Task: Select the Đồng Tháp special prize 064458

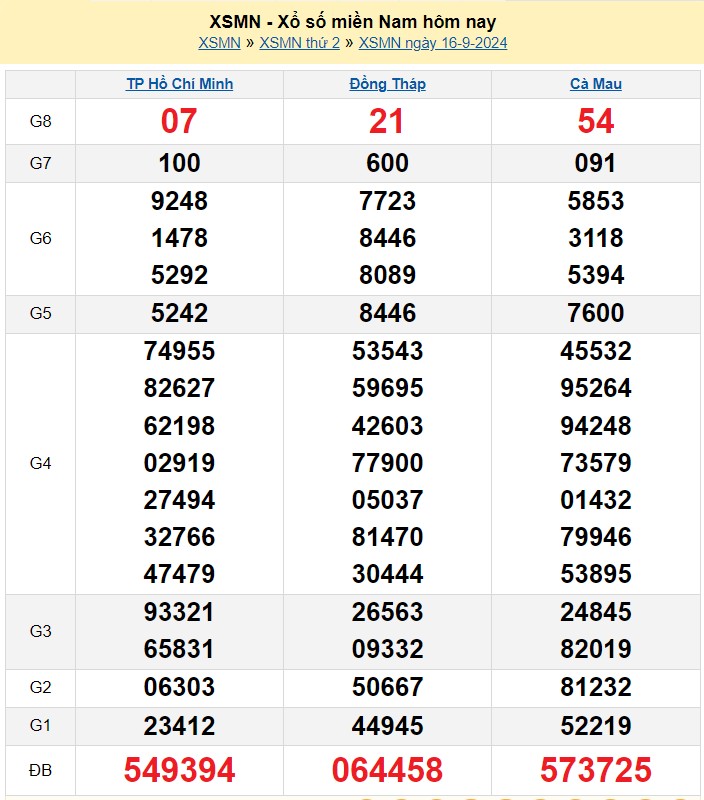Action: click(387, 769)
